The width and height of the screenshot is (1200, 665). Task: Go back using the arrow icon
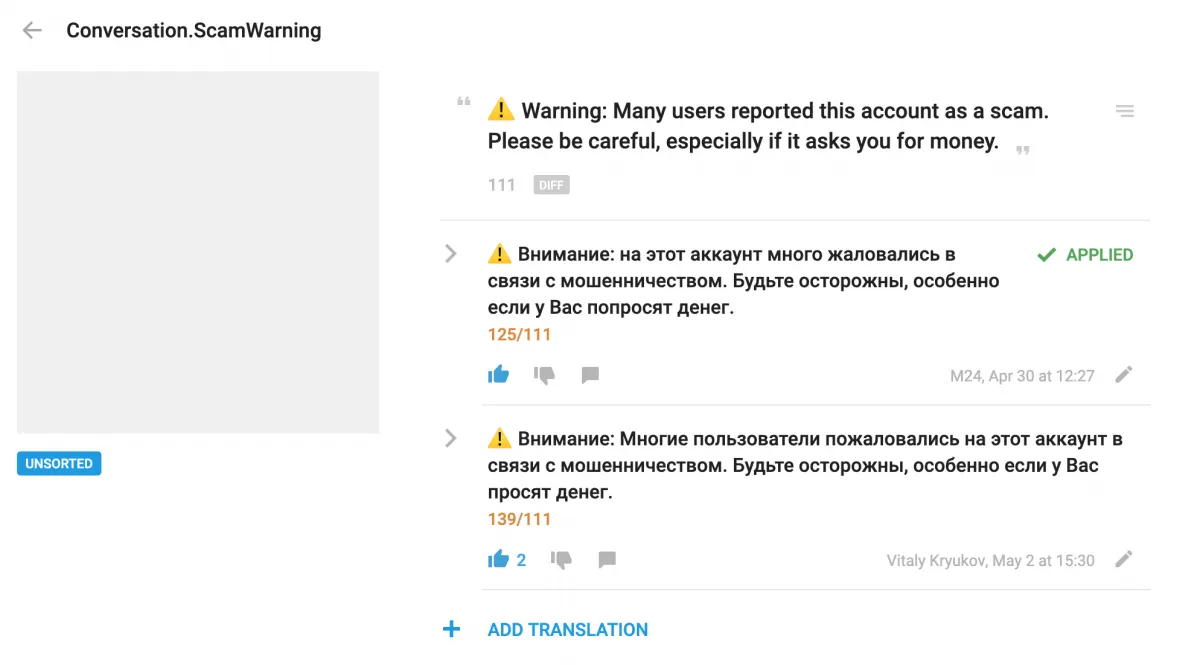click(x=32, y=30)
